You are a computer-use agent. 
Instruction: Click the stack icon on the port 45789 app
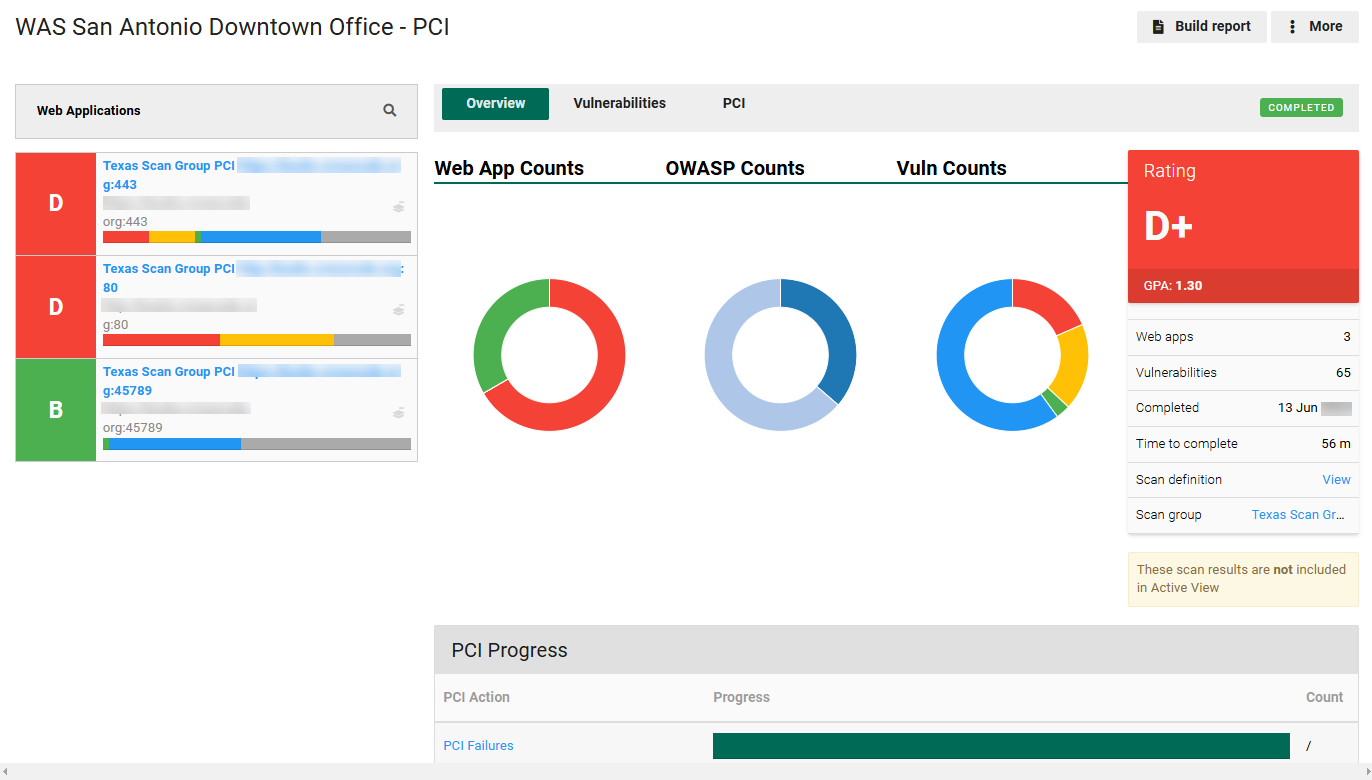coord(399,413)
